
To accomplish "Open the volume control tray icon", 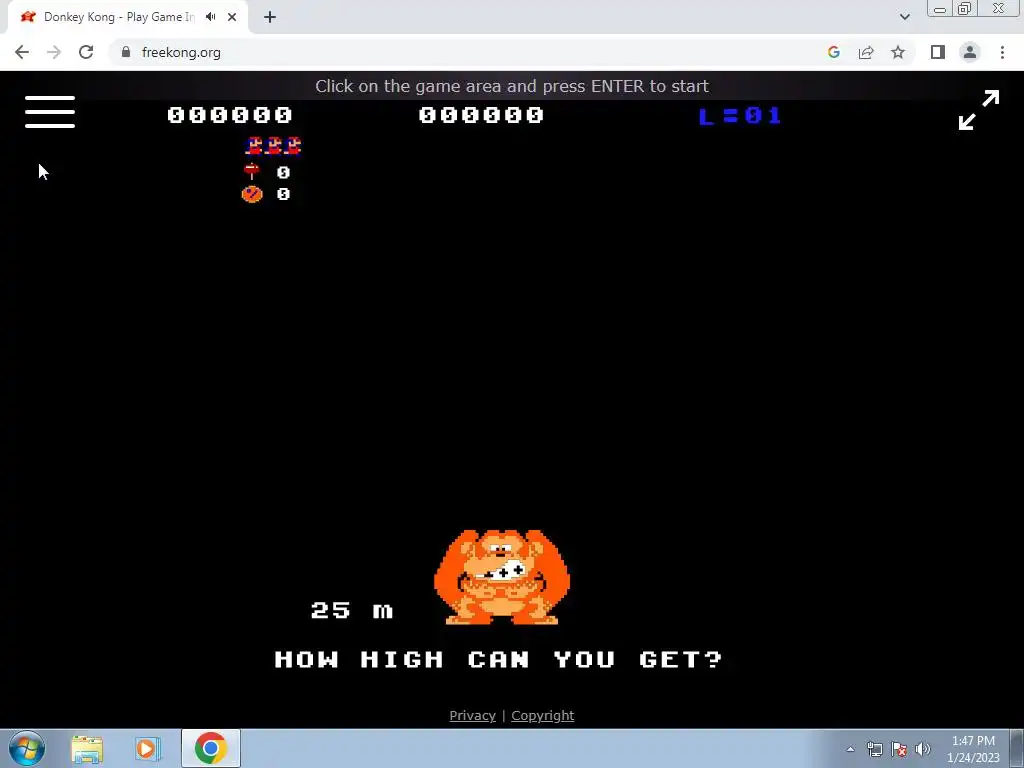I will (x=922, y=749).
